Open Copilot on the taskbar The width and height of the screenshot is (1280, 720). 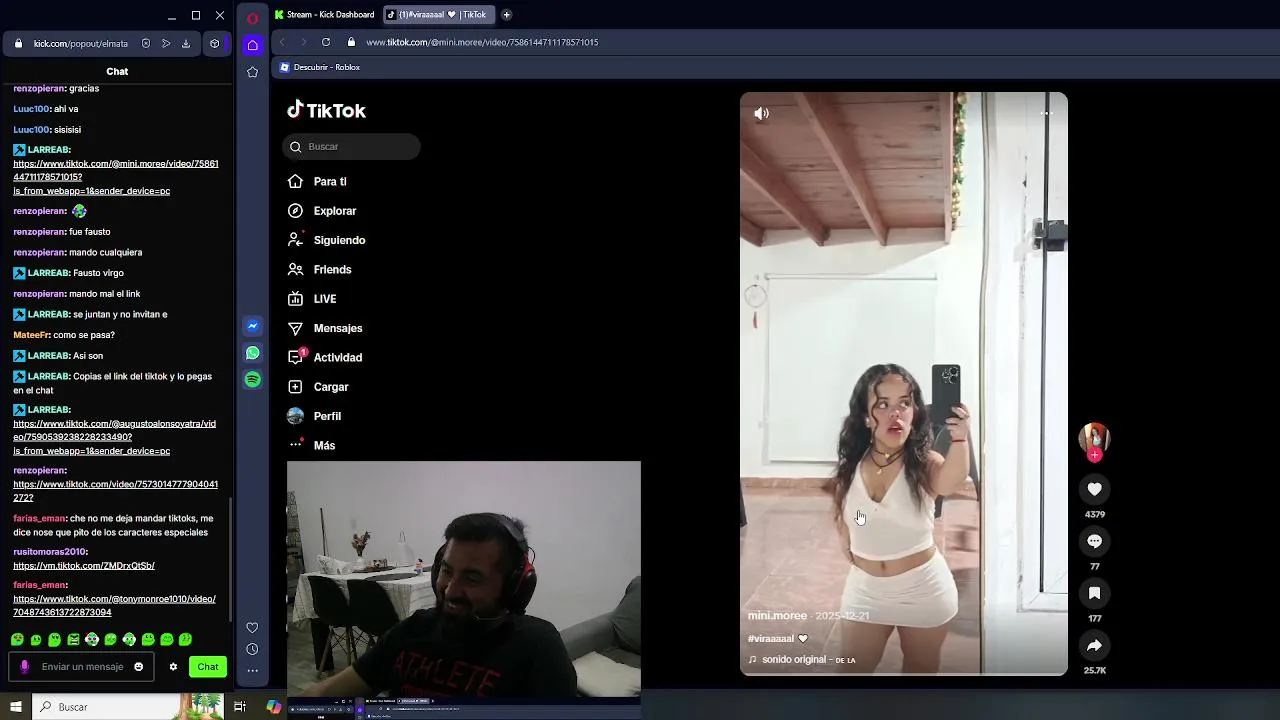click(274, 707)
